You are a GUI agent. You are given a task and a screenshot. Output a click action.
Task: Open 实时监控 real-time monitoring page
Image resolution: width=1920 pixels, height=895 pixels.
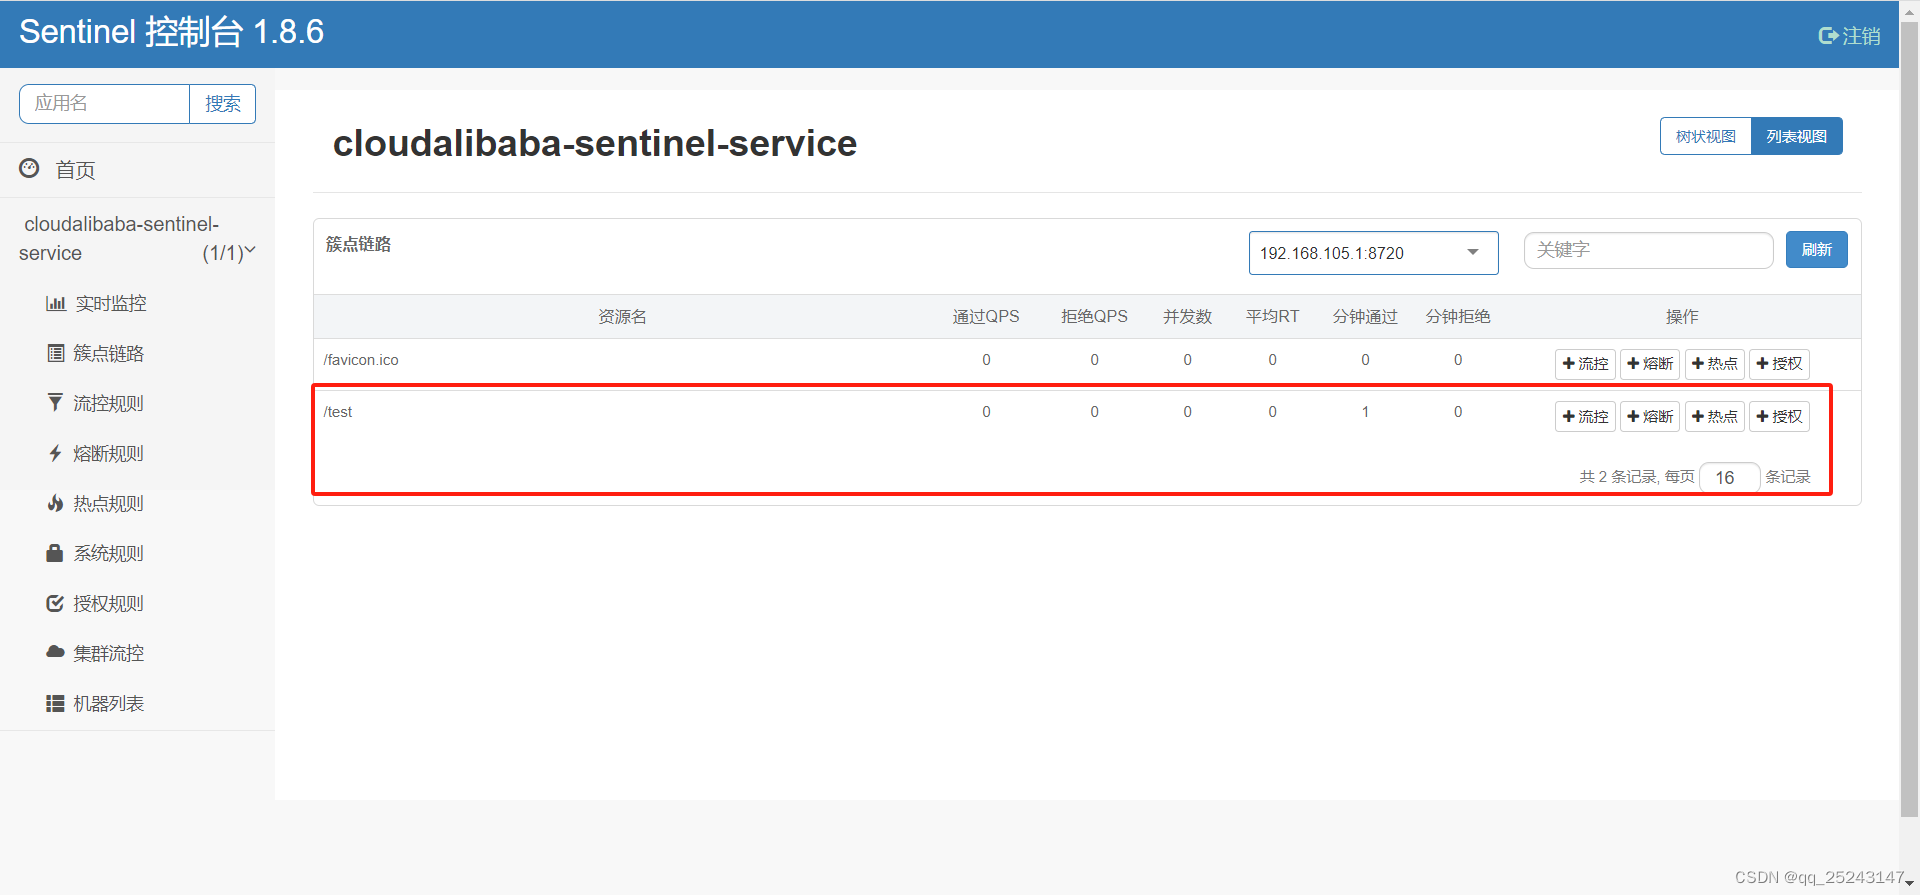(x=111, y=303)
